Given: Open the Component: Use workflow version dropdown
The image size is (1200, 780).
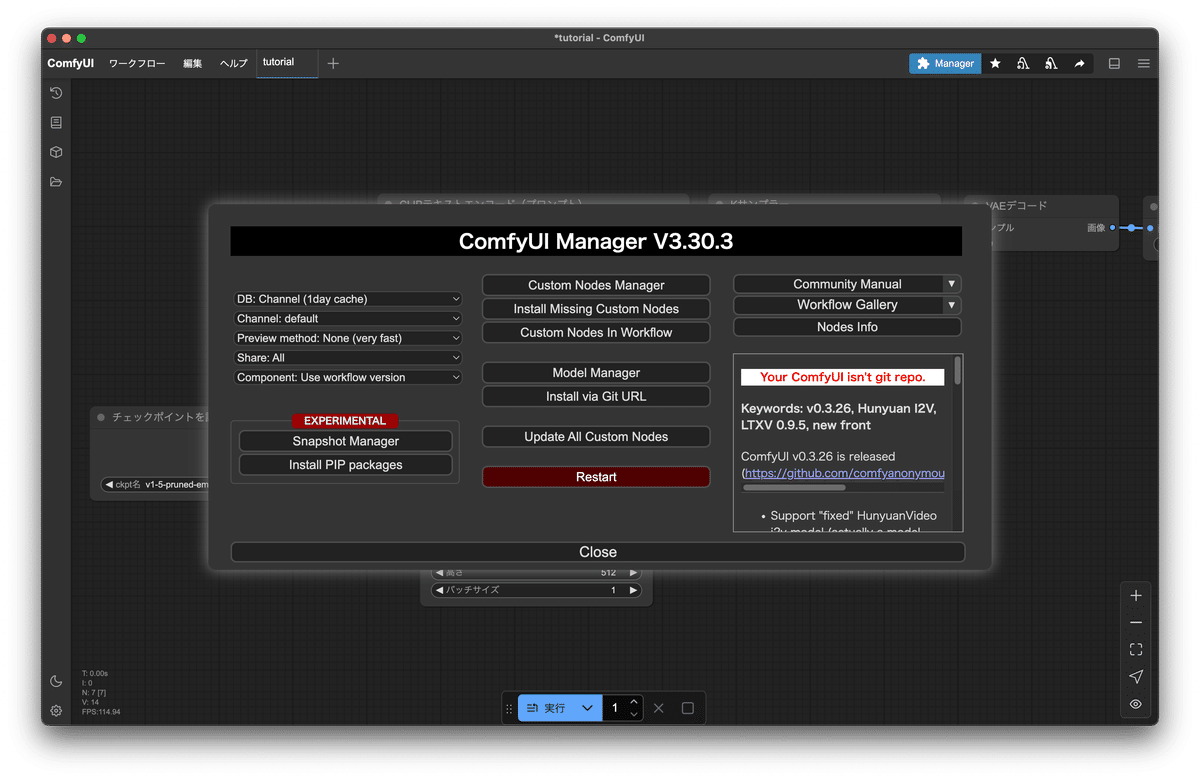Looking at the screenshot, I should click(x=348, y=377).
